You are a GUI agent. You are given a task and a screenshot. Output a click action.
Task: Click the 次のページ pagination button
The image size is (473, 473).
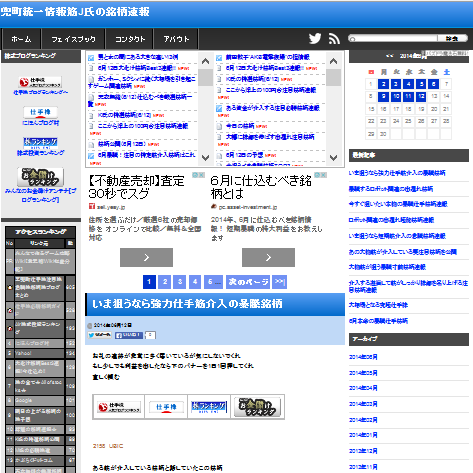248,282
